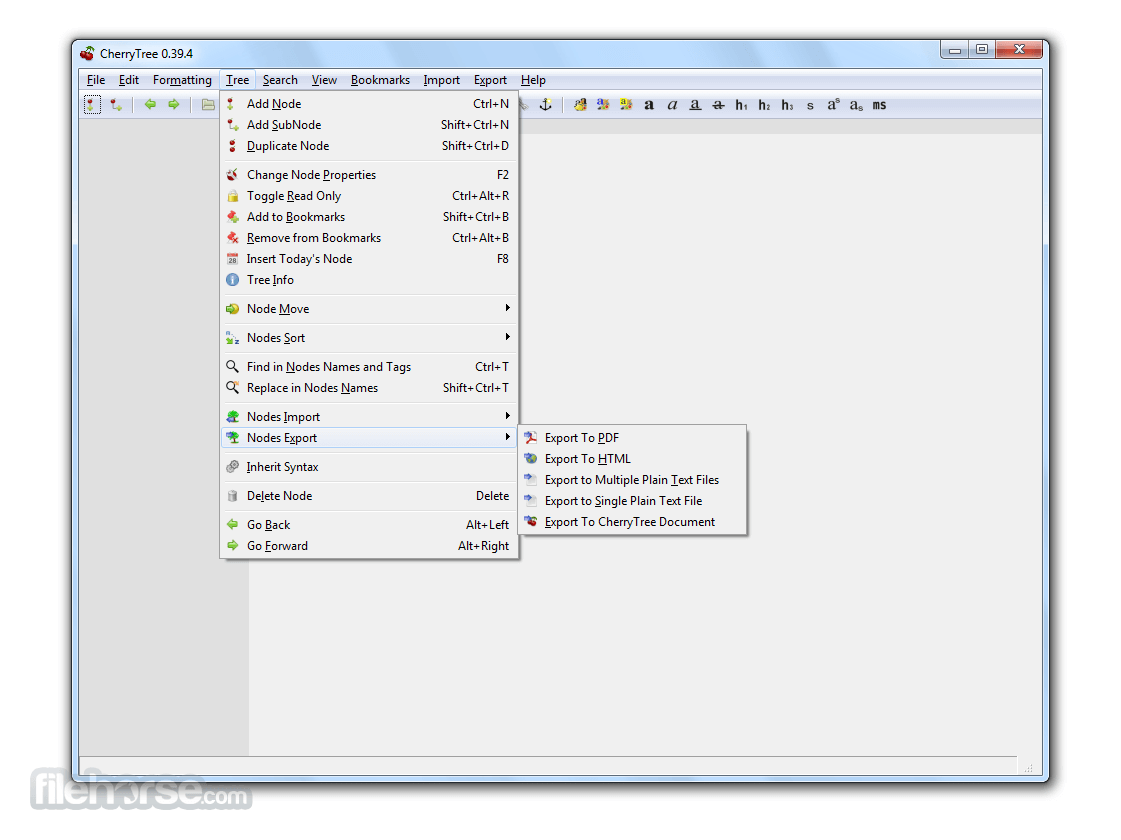Click the Add SubNode toolbar icon
This screenshot has width=1121, height=840.
[116, 105]
